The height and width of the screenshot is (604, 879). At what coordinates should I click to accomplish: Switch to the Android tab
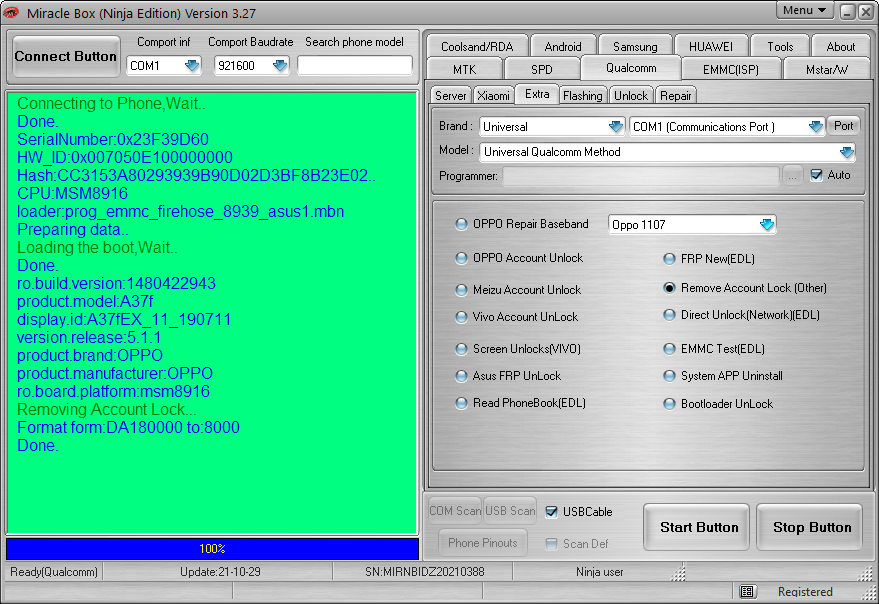click(x=562, y=47)
